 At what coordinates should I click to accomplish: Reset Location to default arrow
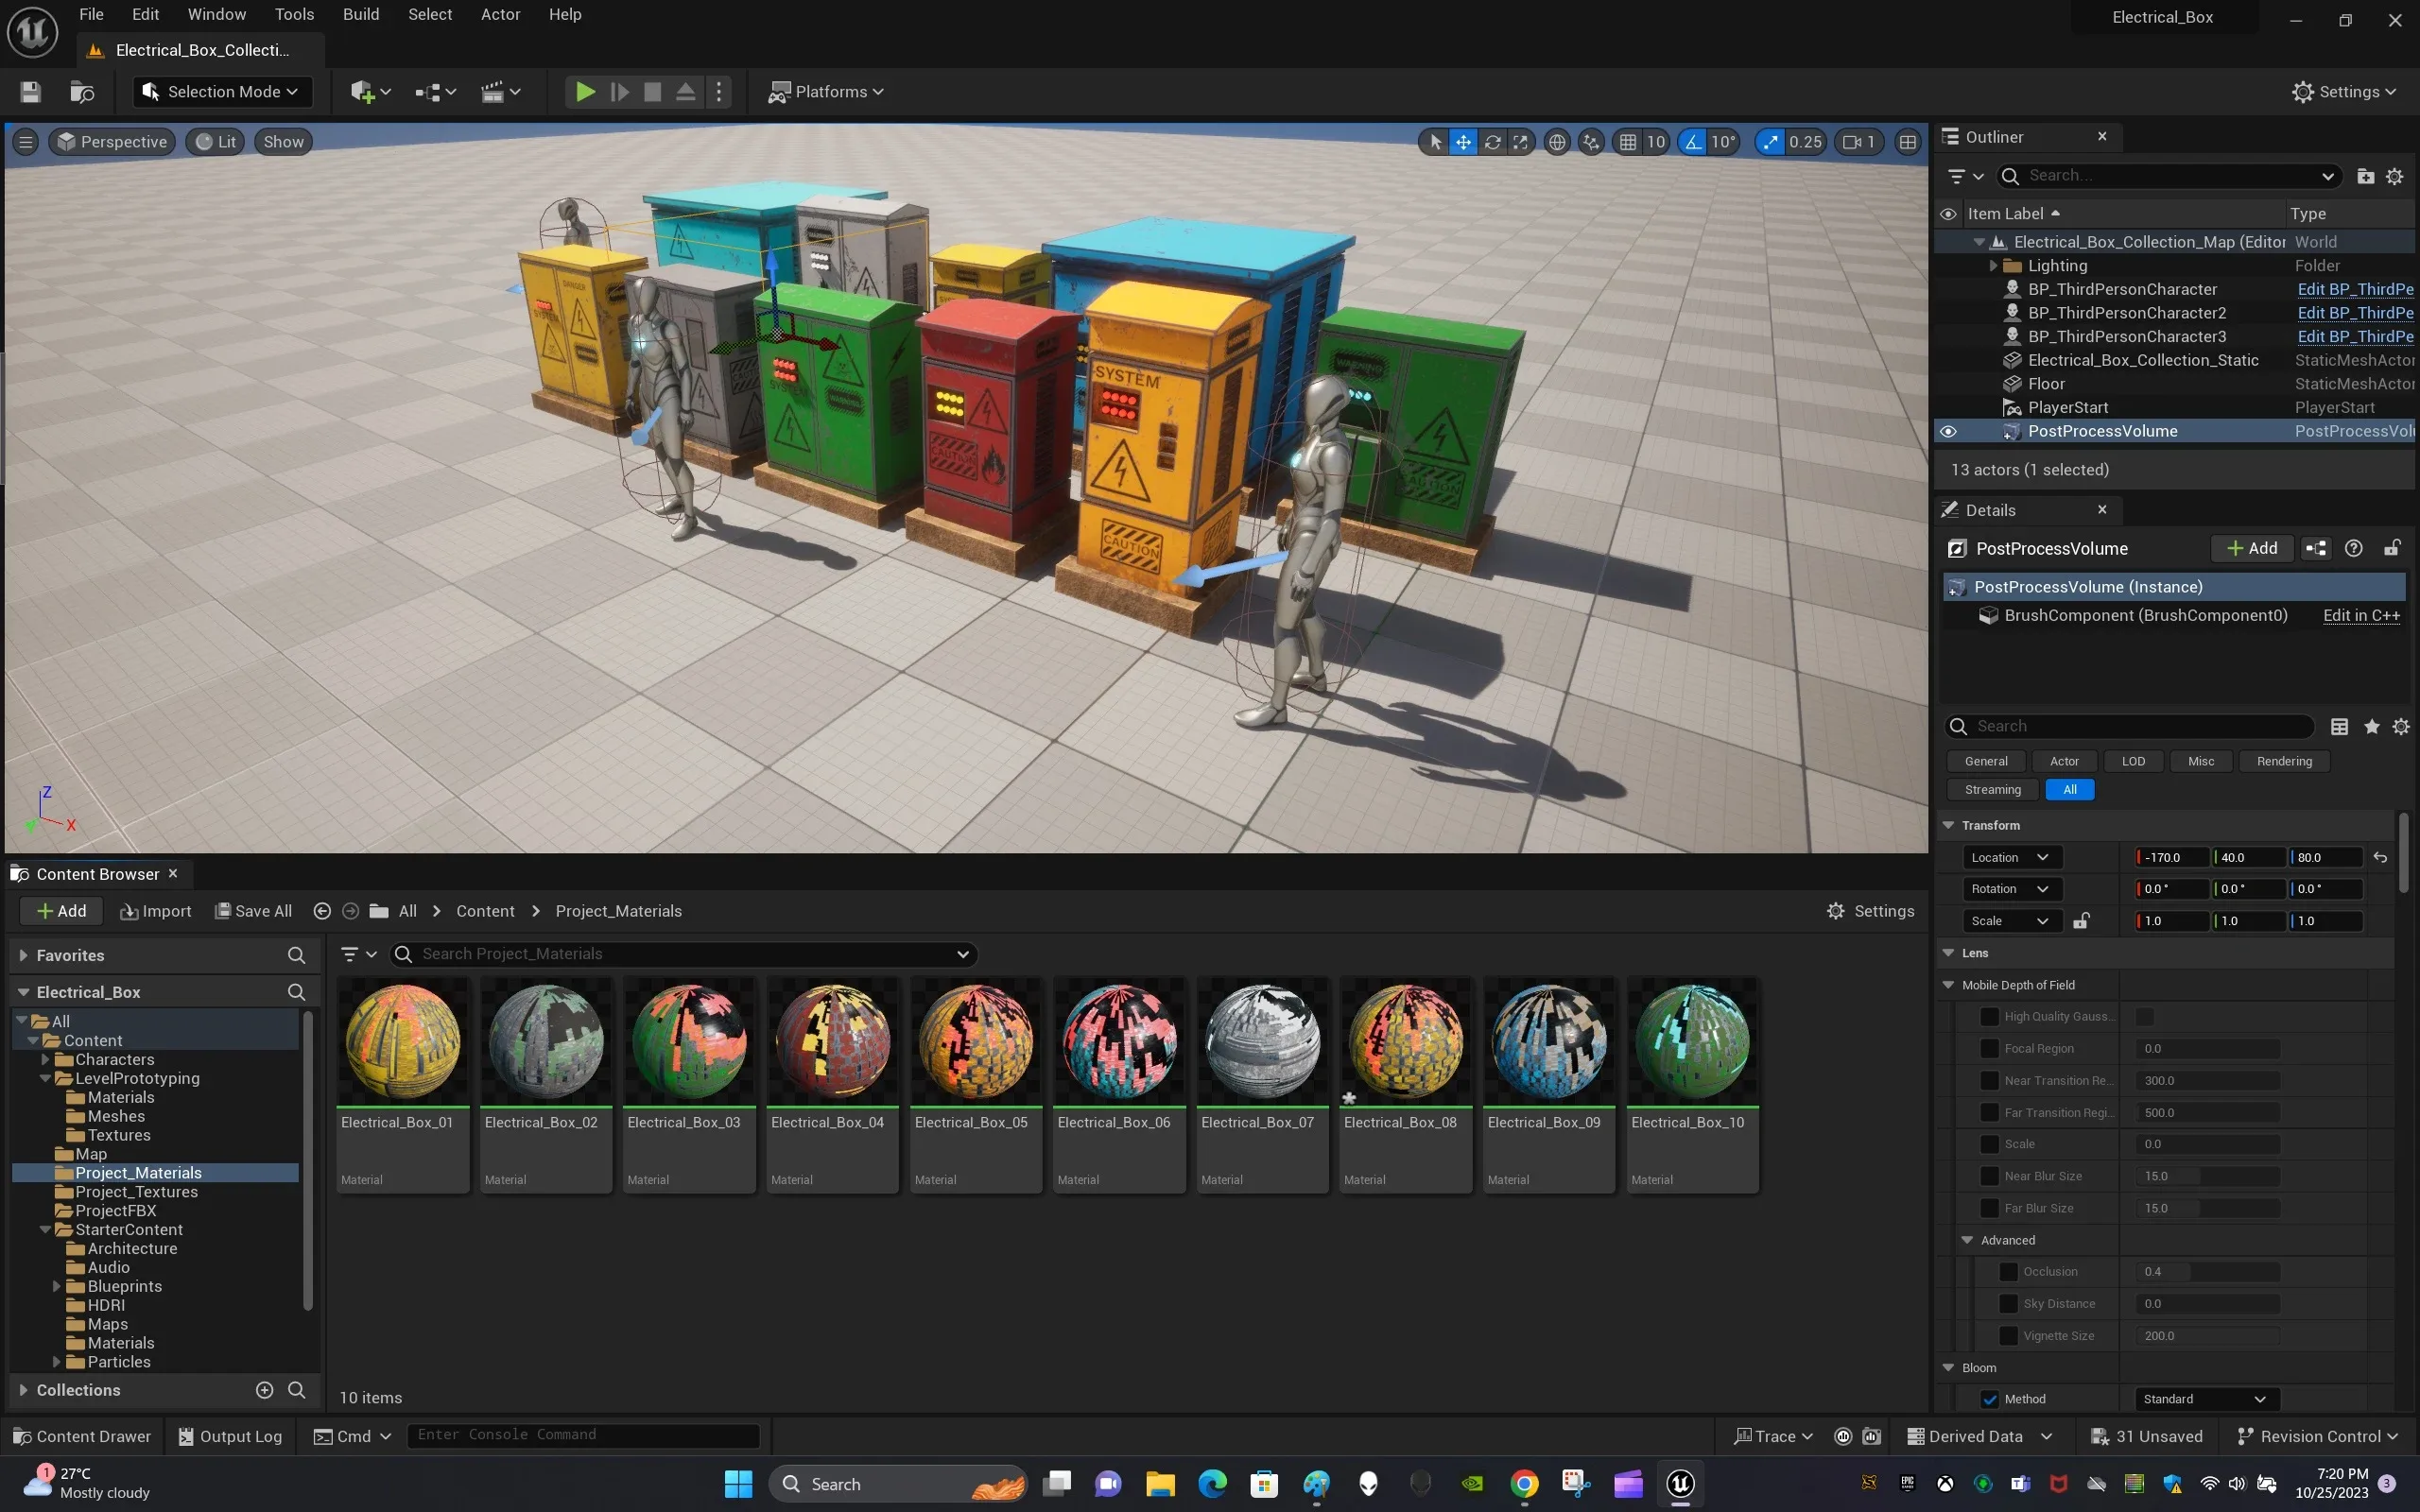click(2380, 858)
